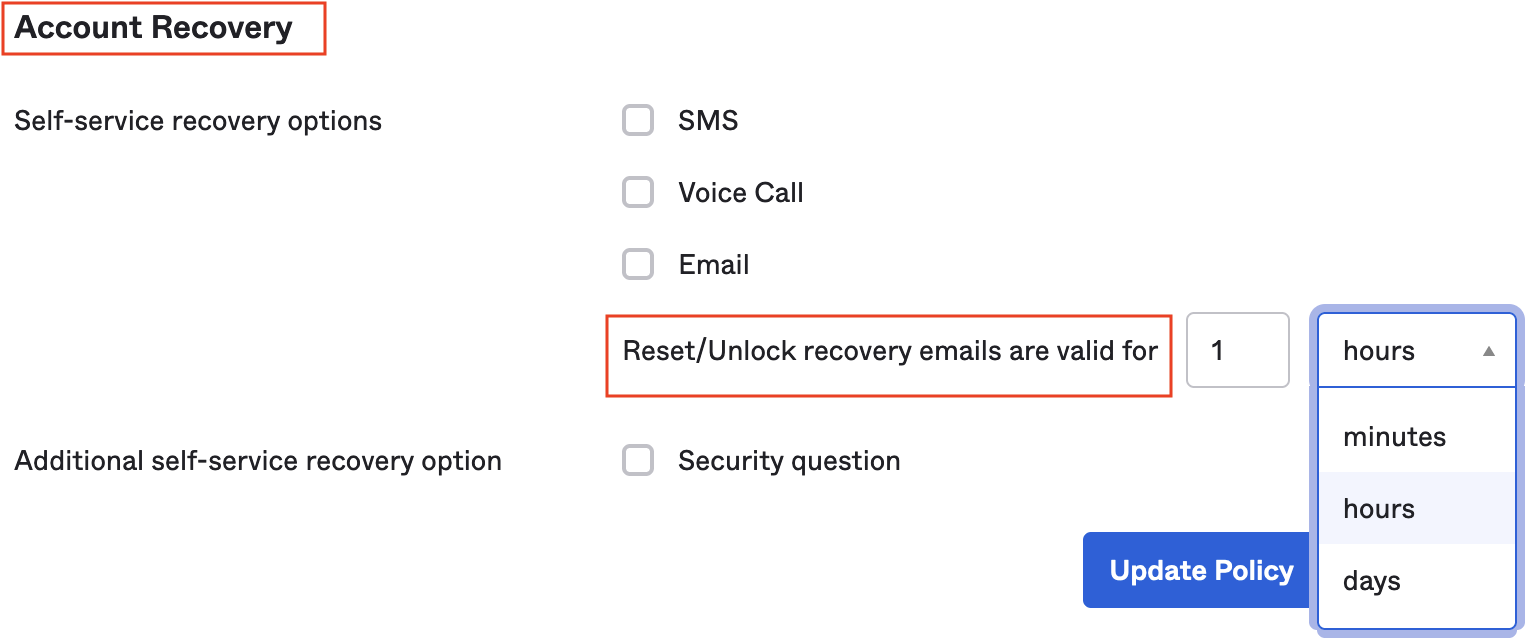1528x640 pixels.
Task: Toggle the Security question checkbox
Action: click(637, 460)
